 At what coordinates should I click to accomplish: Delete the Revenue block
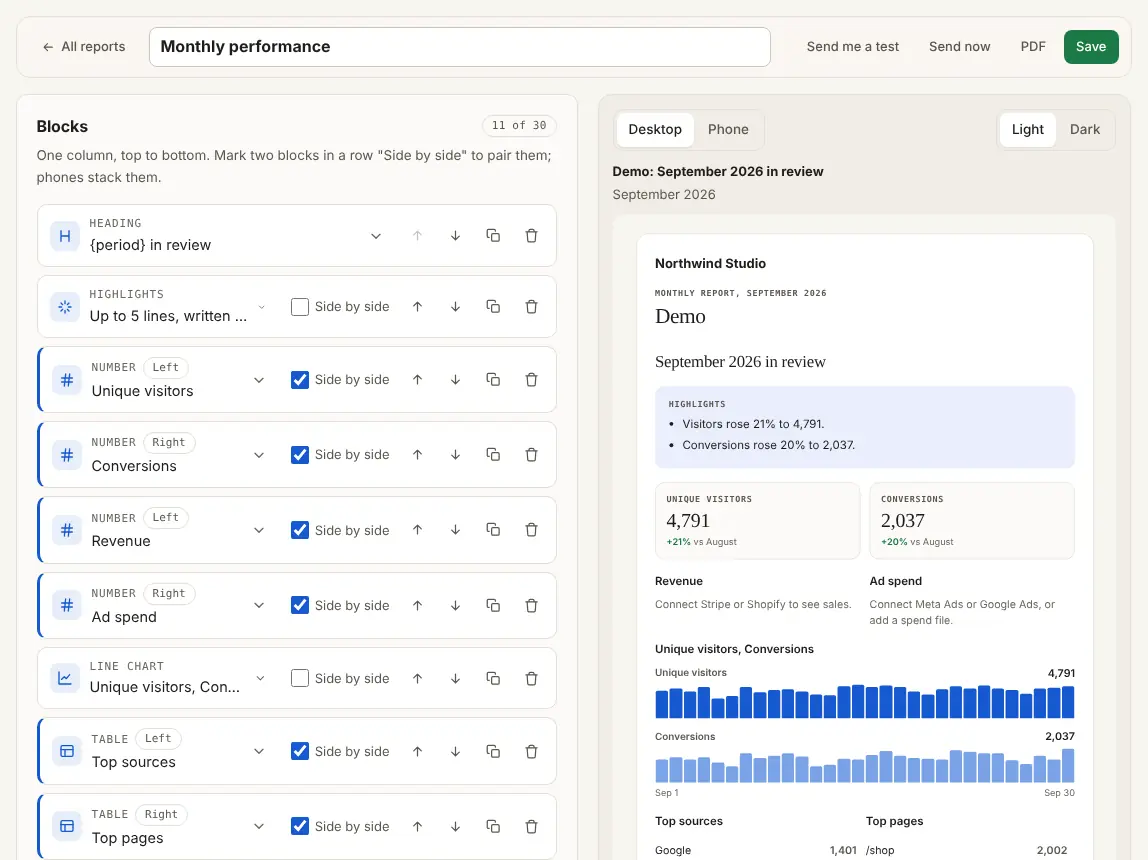pyautogui.click(x=532, y=530)
